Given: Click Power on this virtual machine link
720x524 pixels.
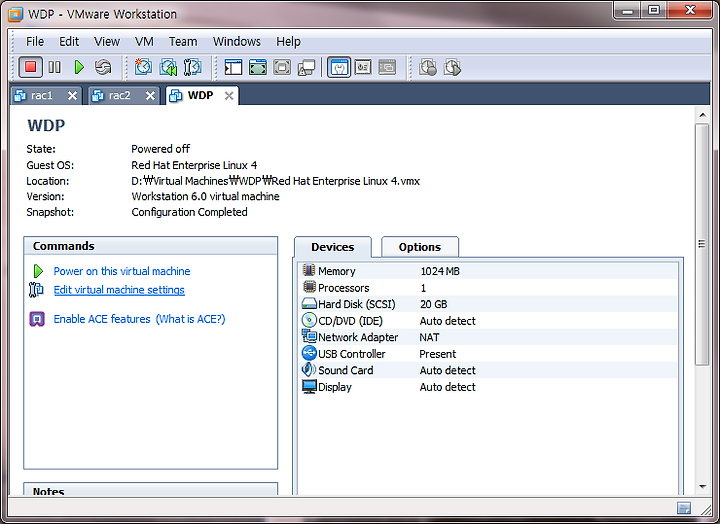Looking at the screenshot, I should coord(122,271).
